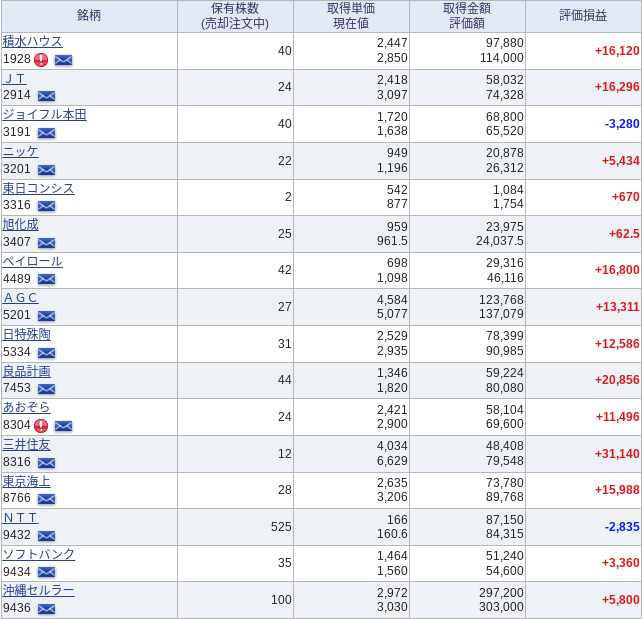Click the 取得金額 評価額 column header

(x=467, y=16)
